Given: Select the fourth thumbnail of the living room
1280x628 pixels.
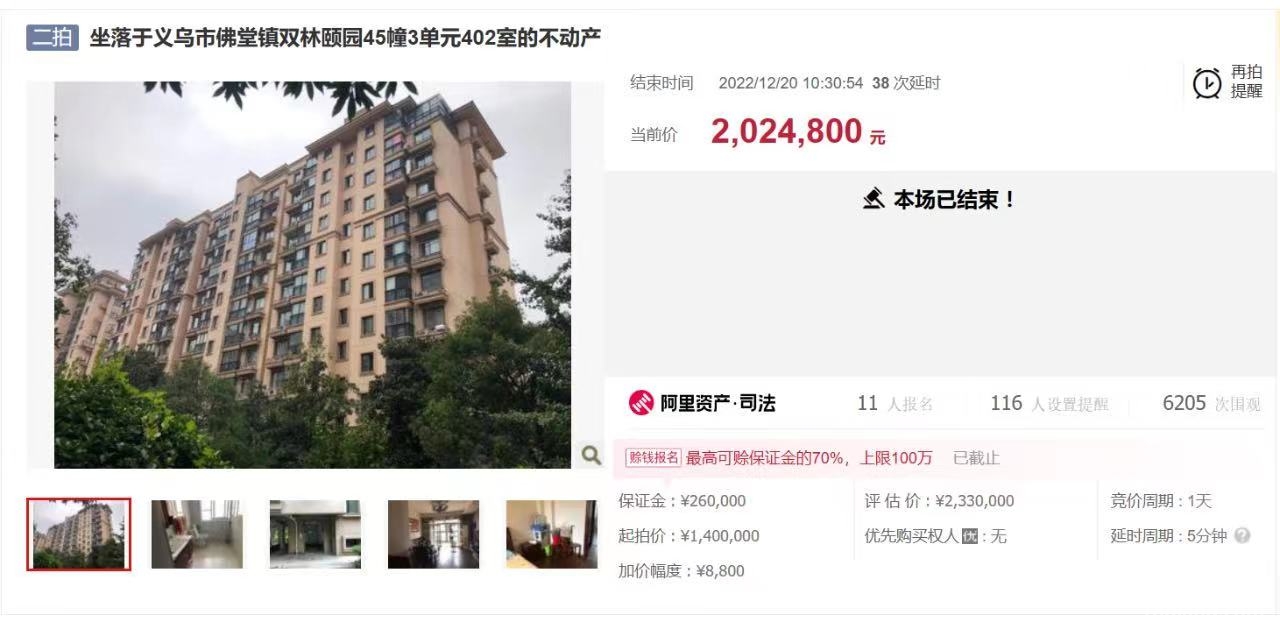Looking at the screenshot, I should pos(433,534).
